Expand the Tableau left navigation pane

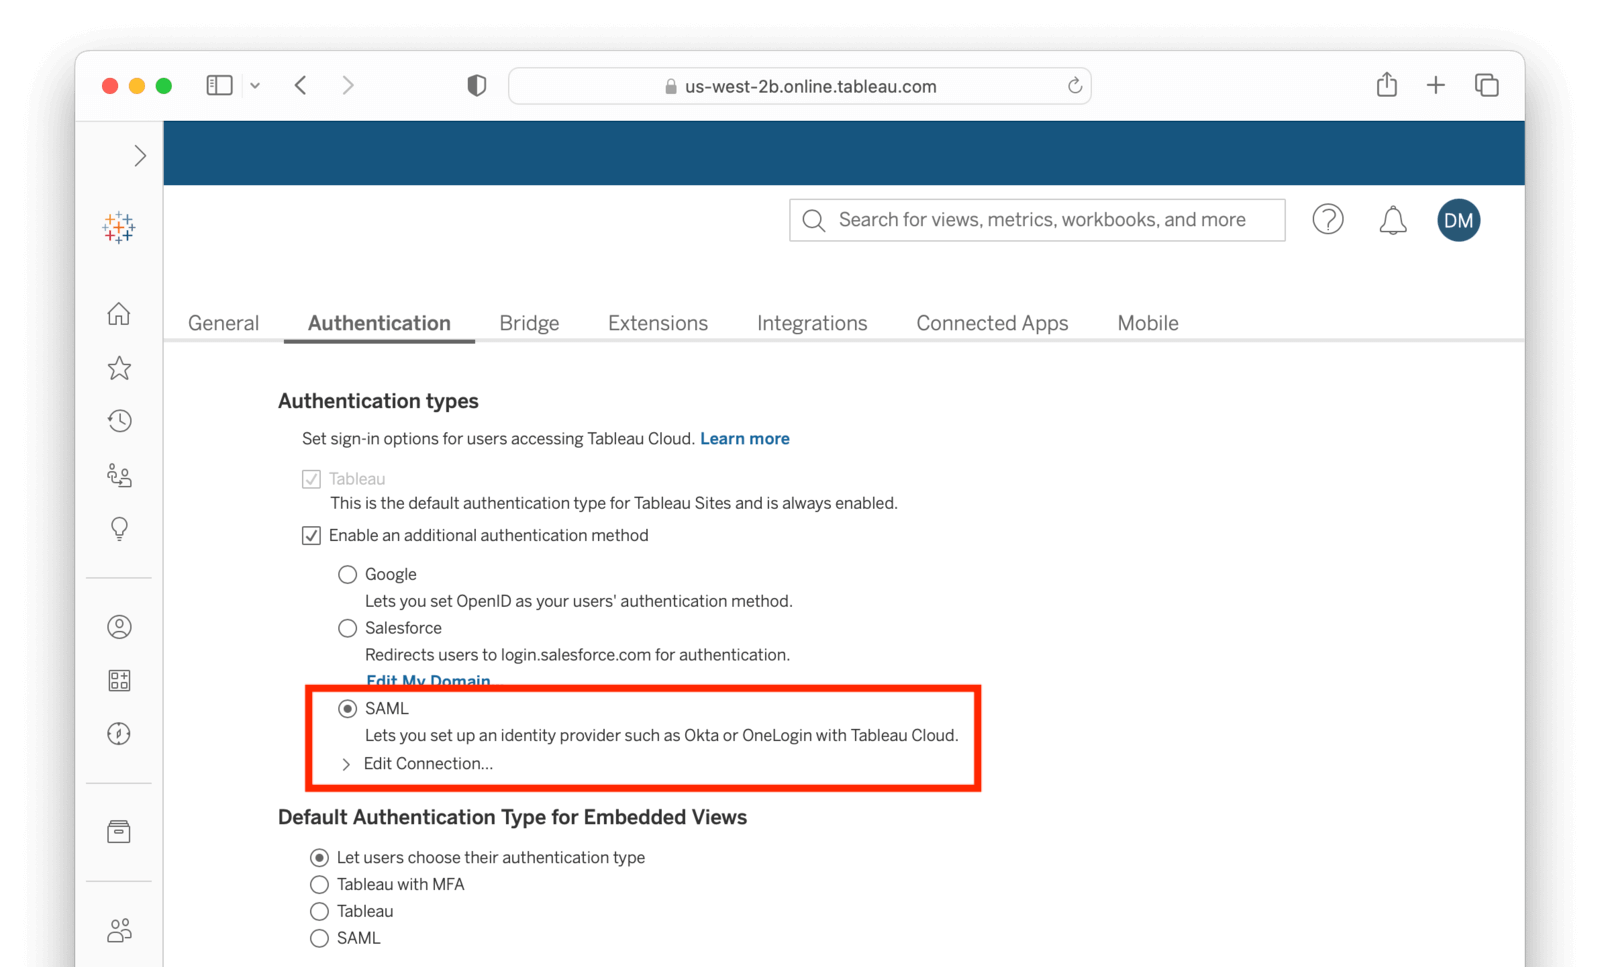pyautogui.click(x=140, y=156)
